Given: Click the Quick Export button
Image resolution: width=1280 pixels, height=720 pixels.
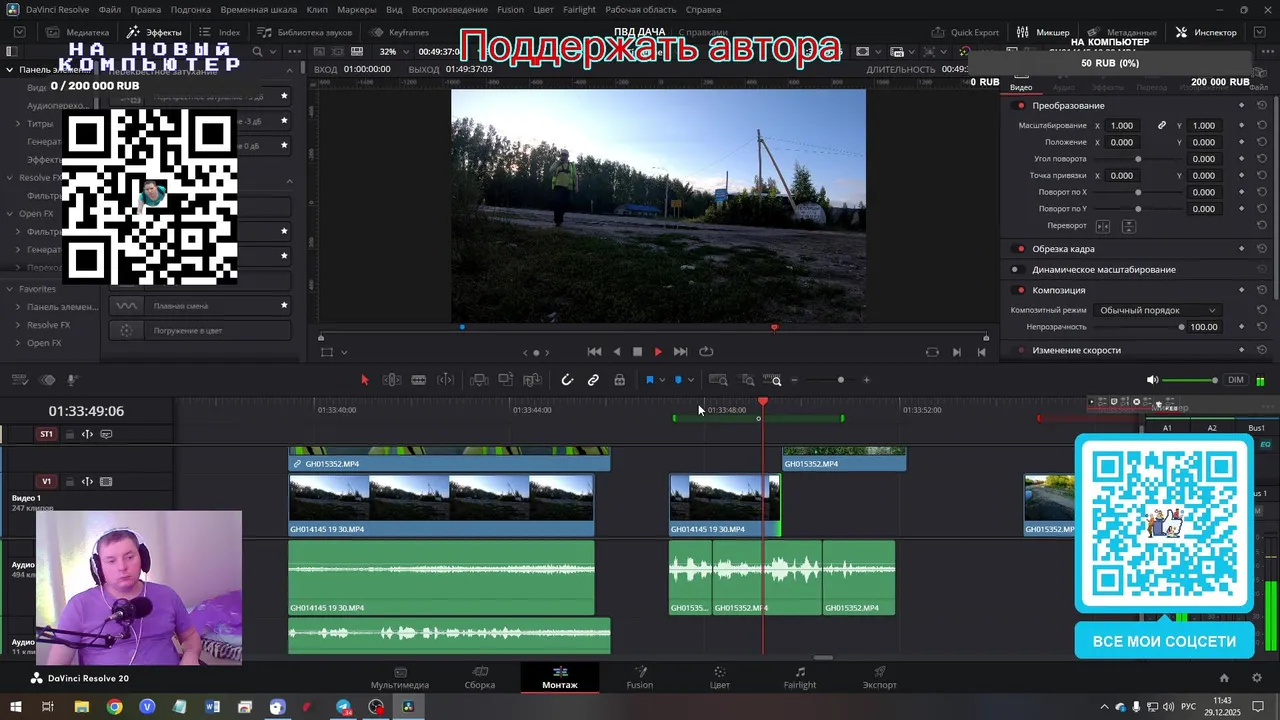Looking at the screenshot, I should (x=964, y=32).
